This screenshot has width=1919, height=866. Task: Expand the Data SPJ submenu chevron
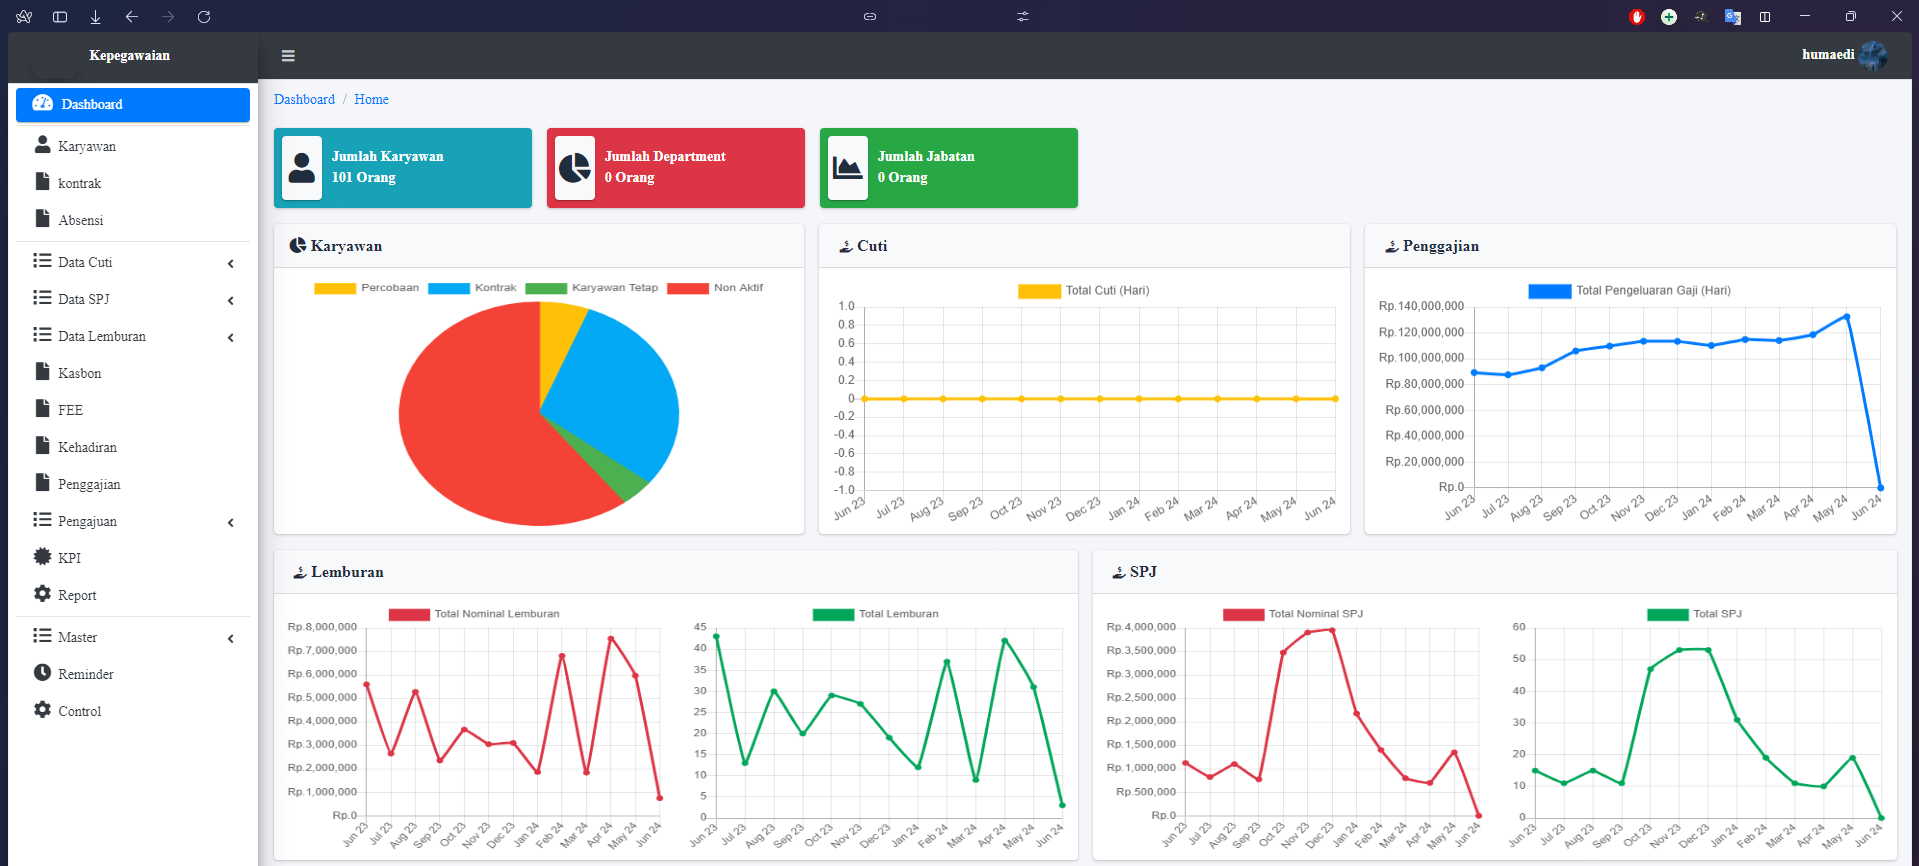coord(231,300)
